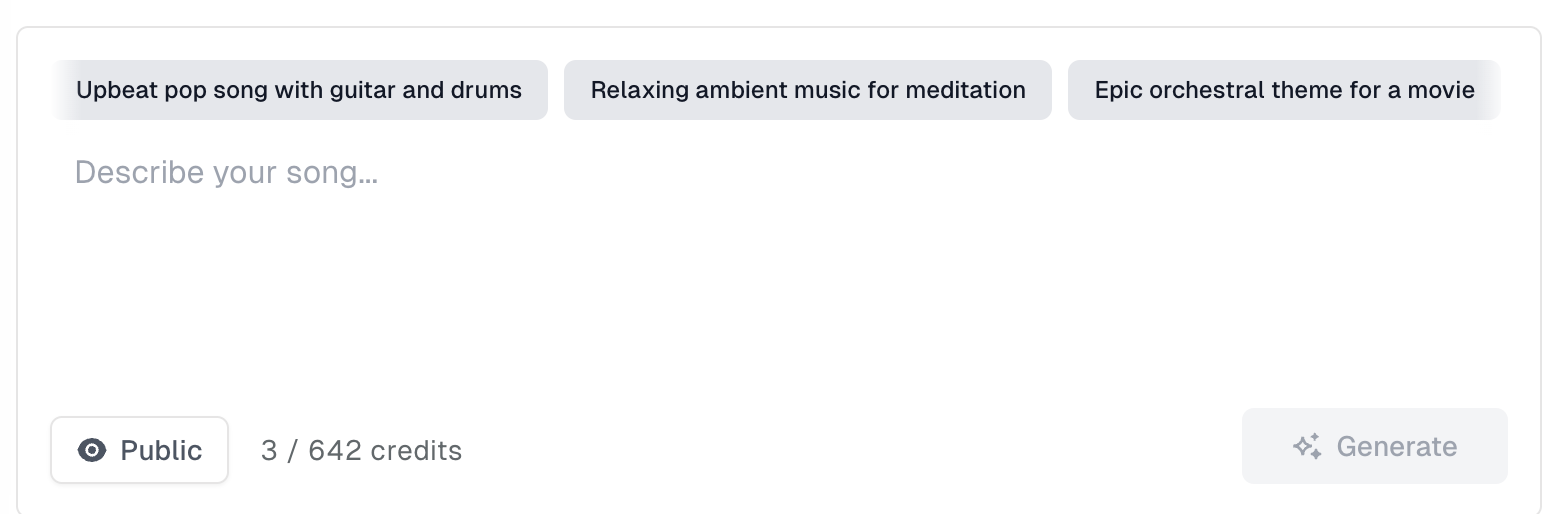Choose the "Relaxing ambient music for meditation" chip
Screen dimensions: 1550x514
click(807, 90)
